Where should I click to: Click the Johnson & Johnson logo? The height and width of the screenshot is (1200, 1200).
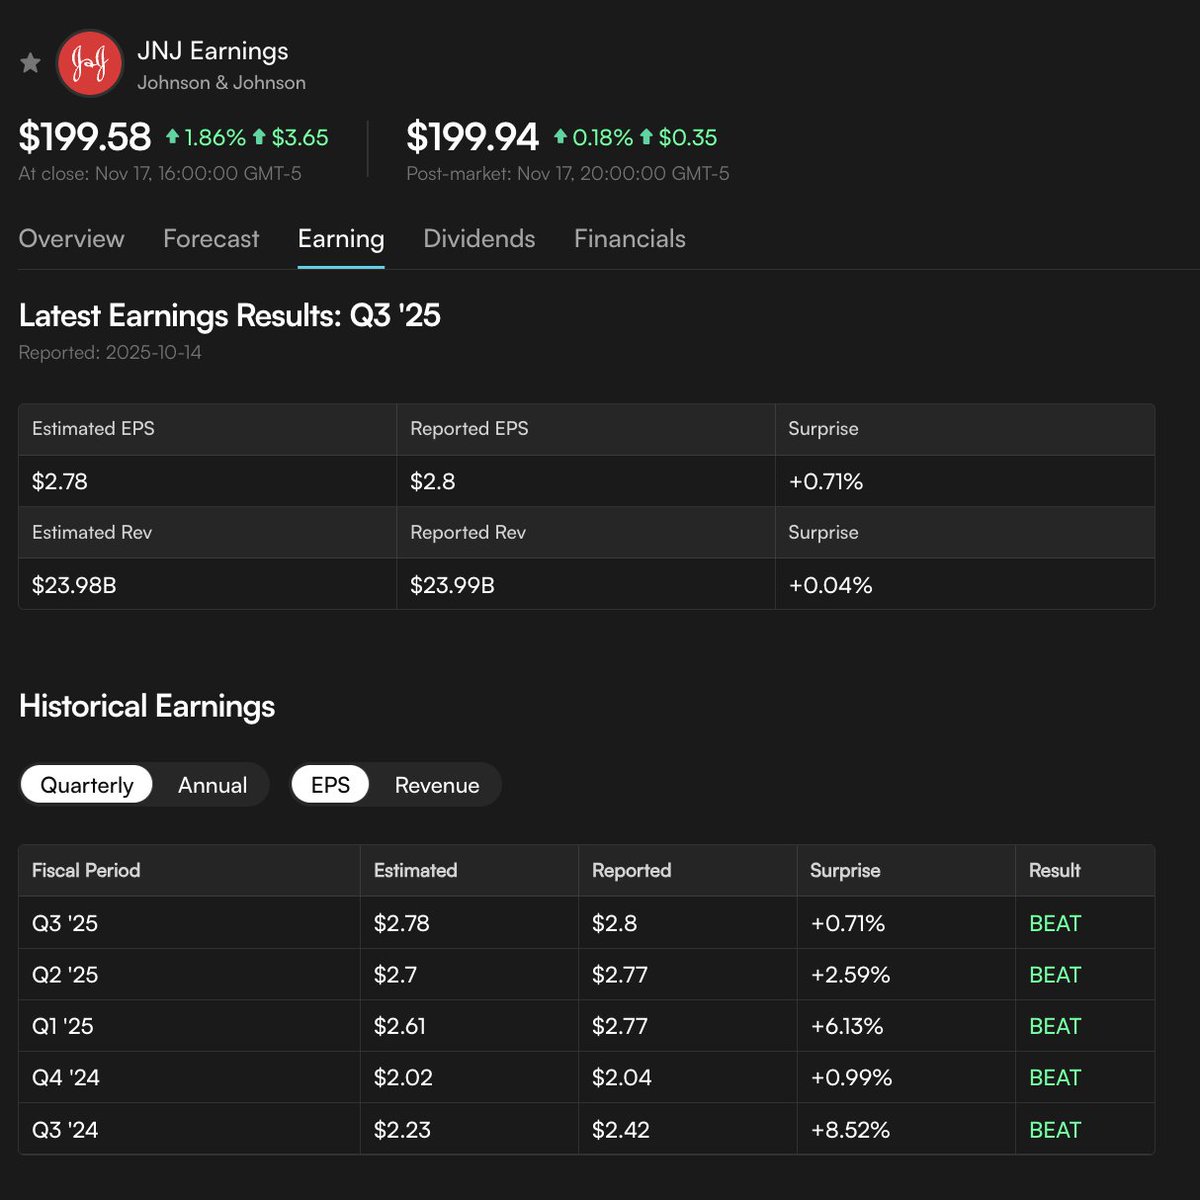coord(90,64)
